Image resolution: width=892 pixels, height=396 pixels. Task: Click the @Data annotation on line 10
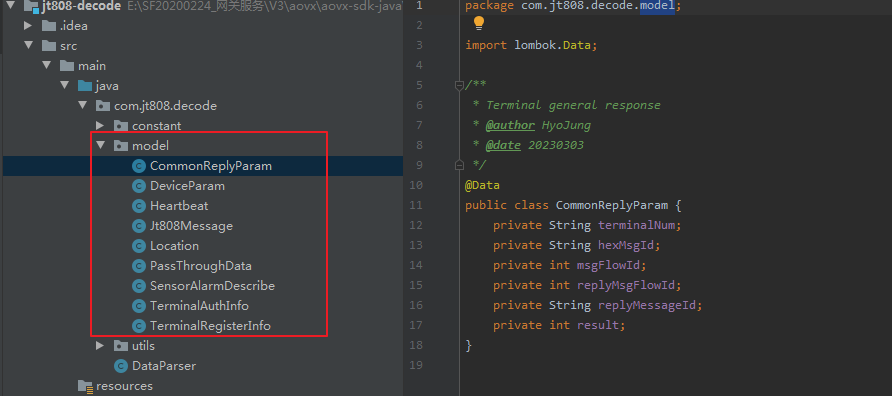(482, 185)
